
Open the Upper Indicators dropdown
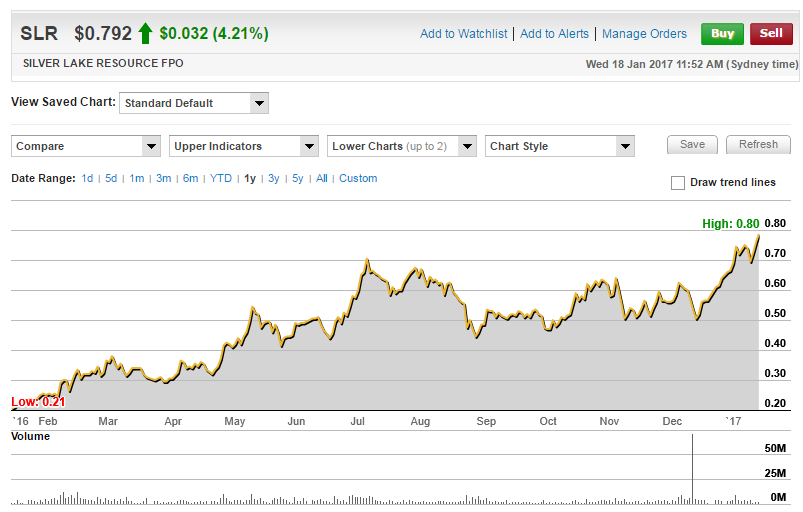(x=244, y=146)
